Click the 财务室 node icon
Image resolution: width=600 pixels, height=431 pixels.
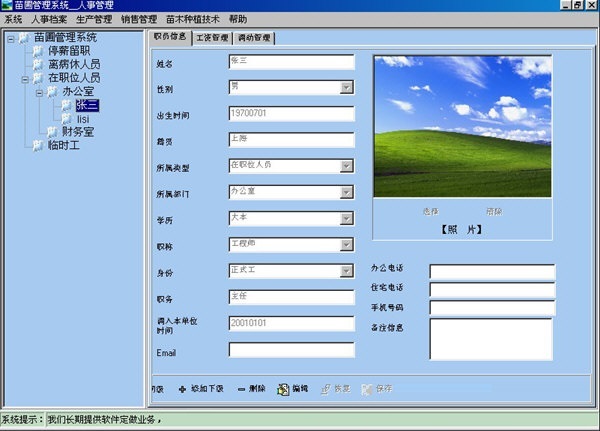tap(52, 132)
